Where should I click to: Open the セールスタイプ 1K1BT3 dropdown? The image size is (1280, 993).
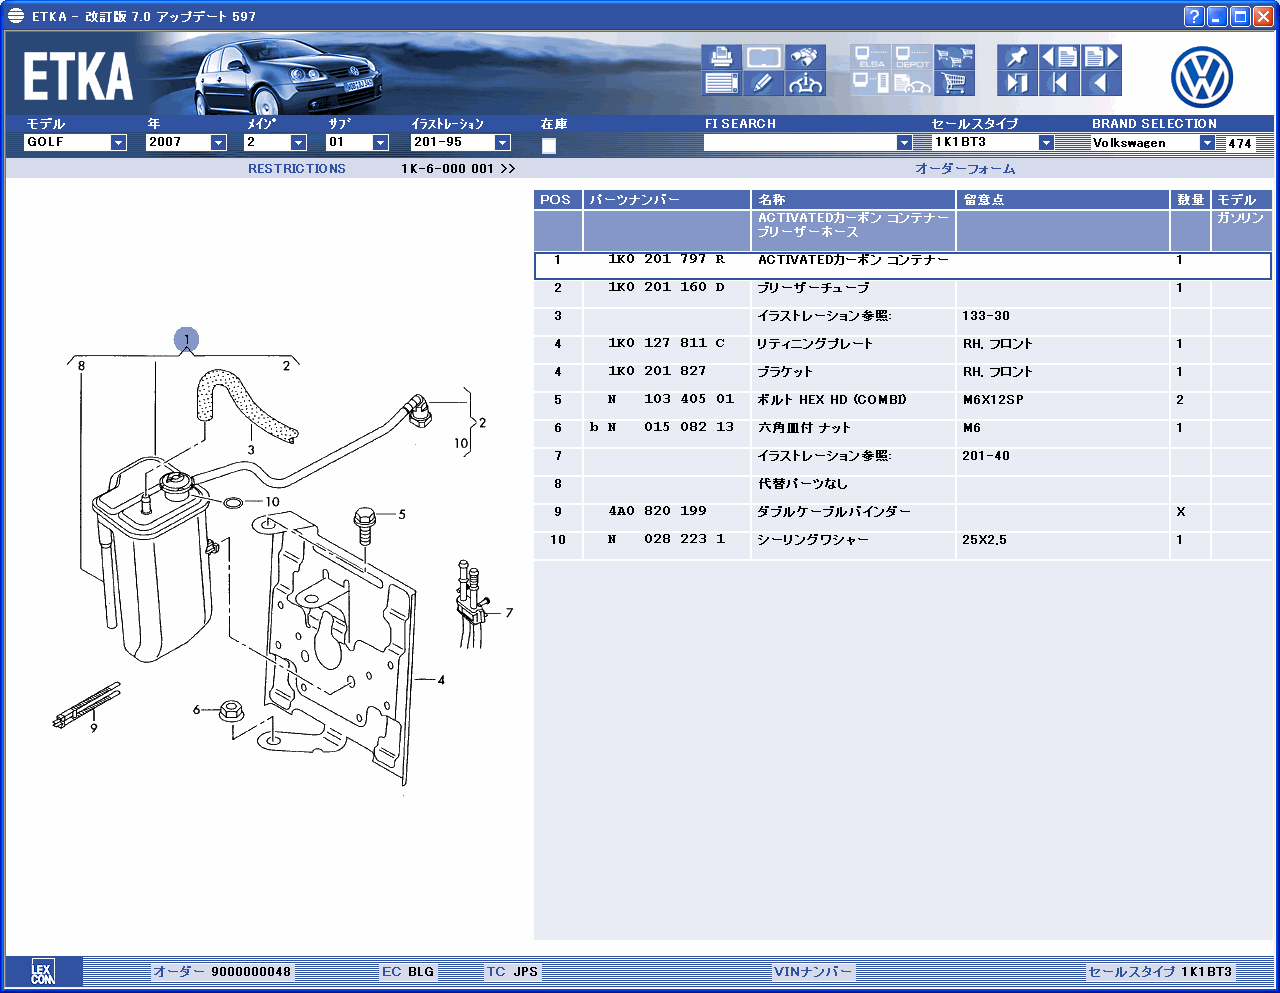[x=1046, y=143]
